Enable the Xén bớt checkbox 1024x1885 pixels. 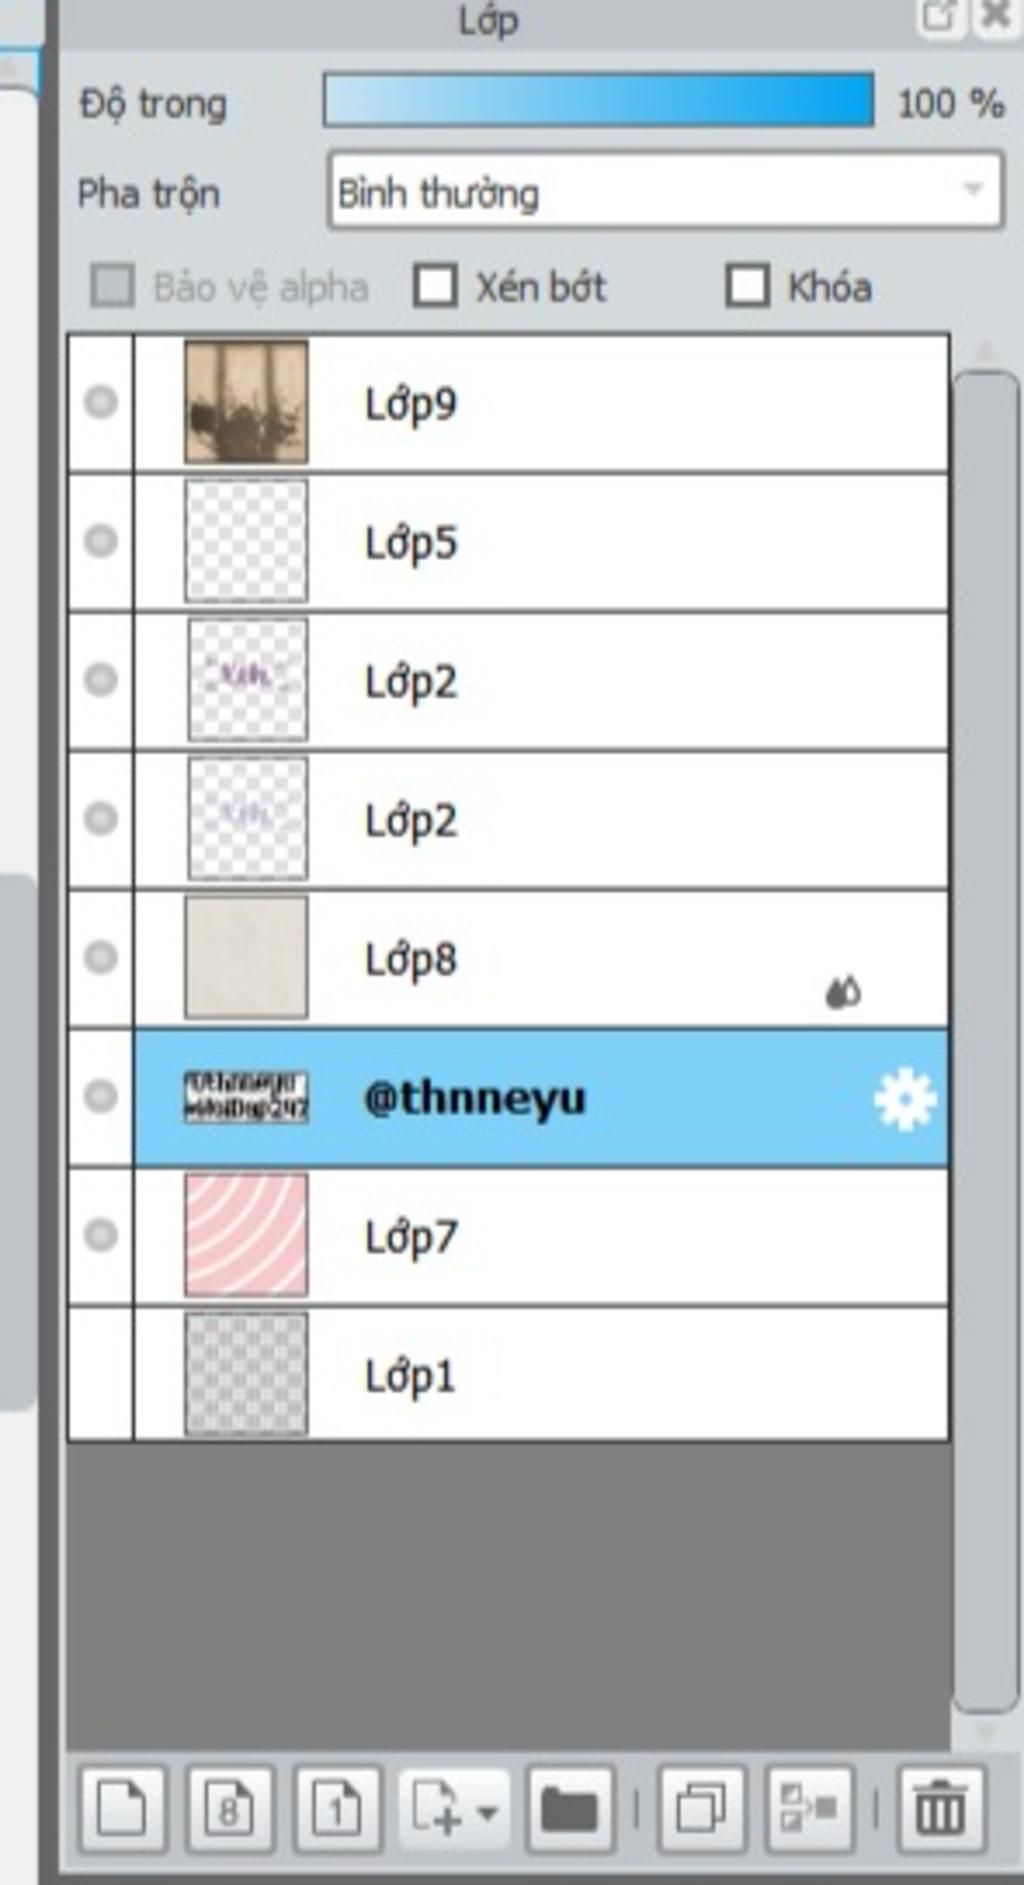436,286
